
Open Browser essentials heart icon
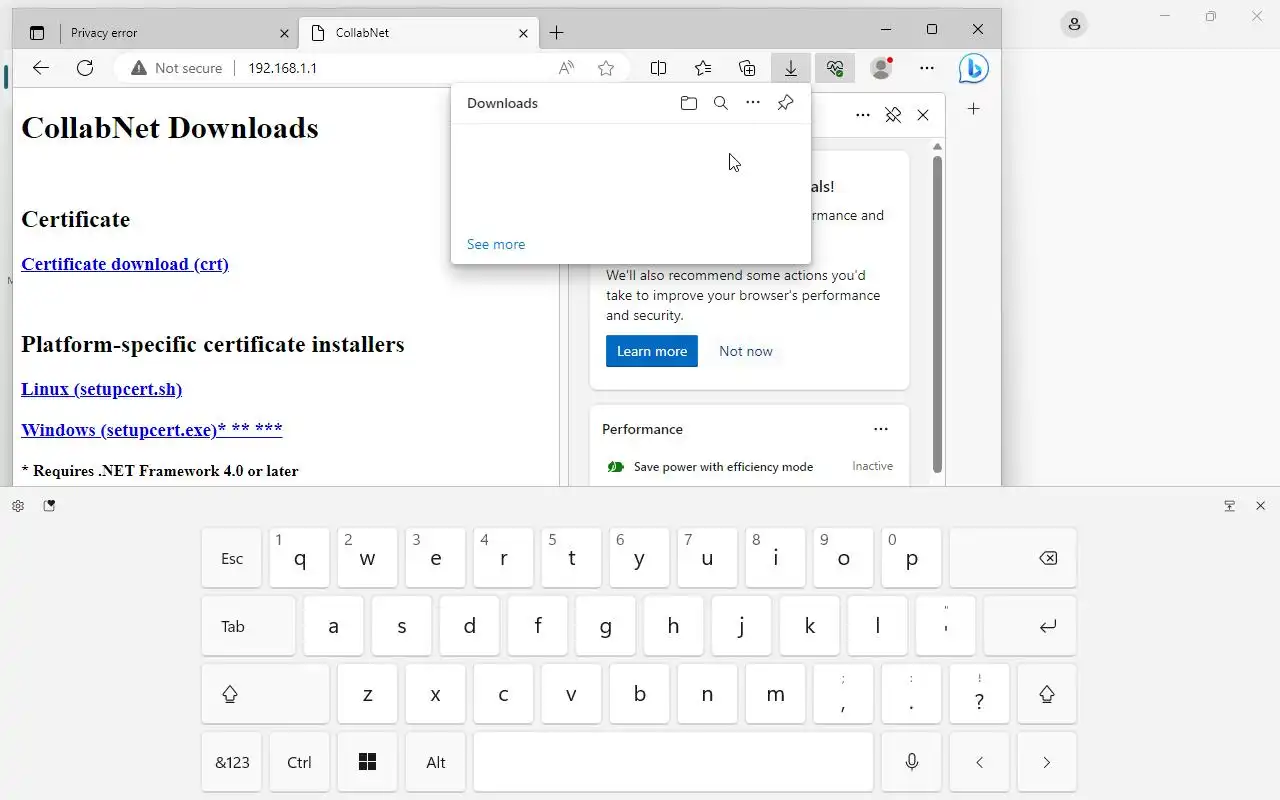835,68
